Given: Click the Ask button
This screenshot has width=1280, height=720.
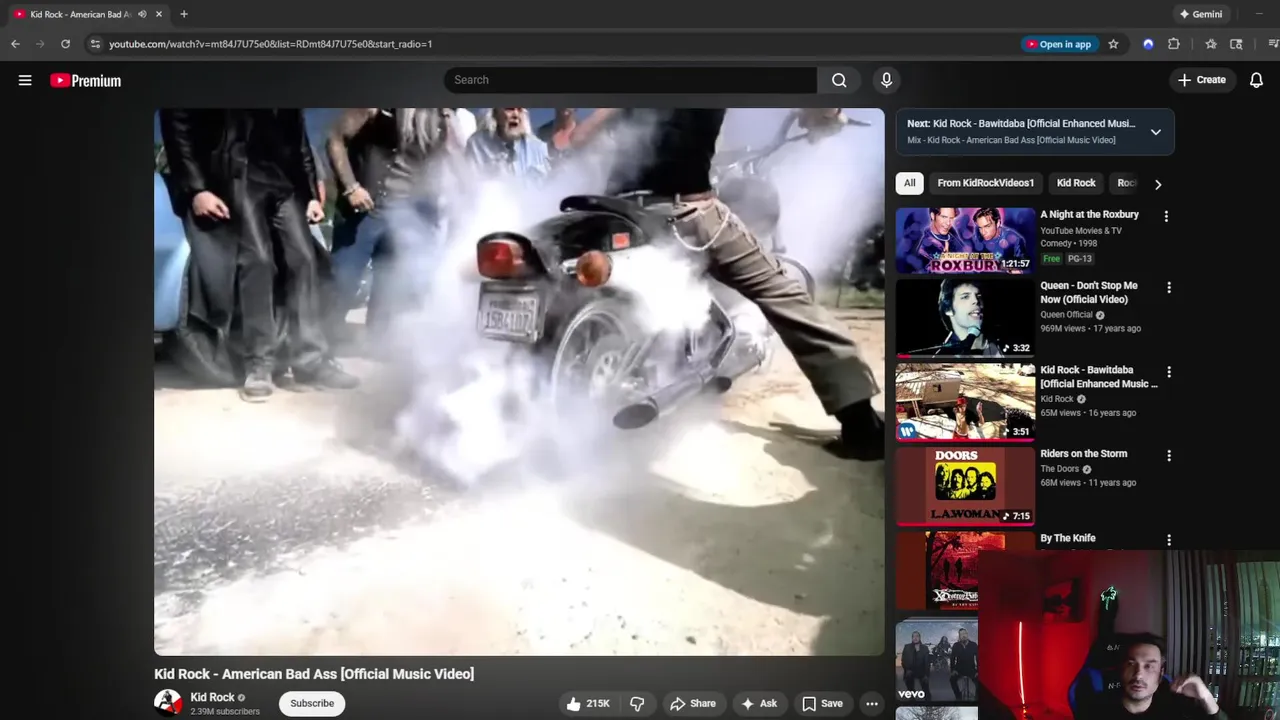Looking at the screenshot, I should pos(759,704).
